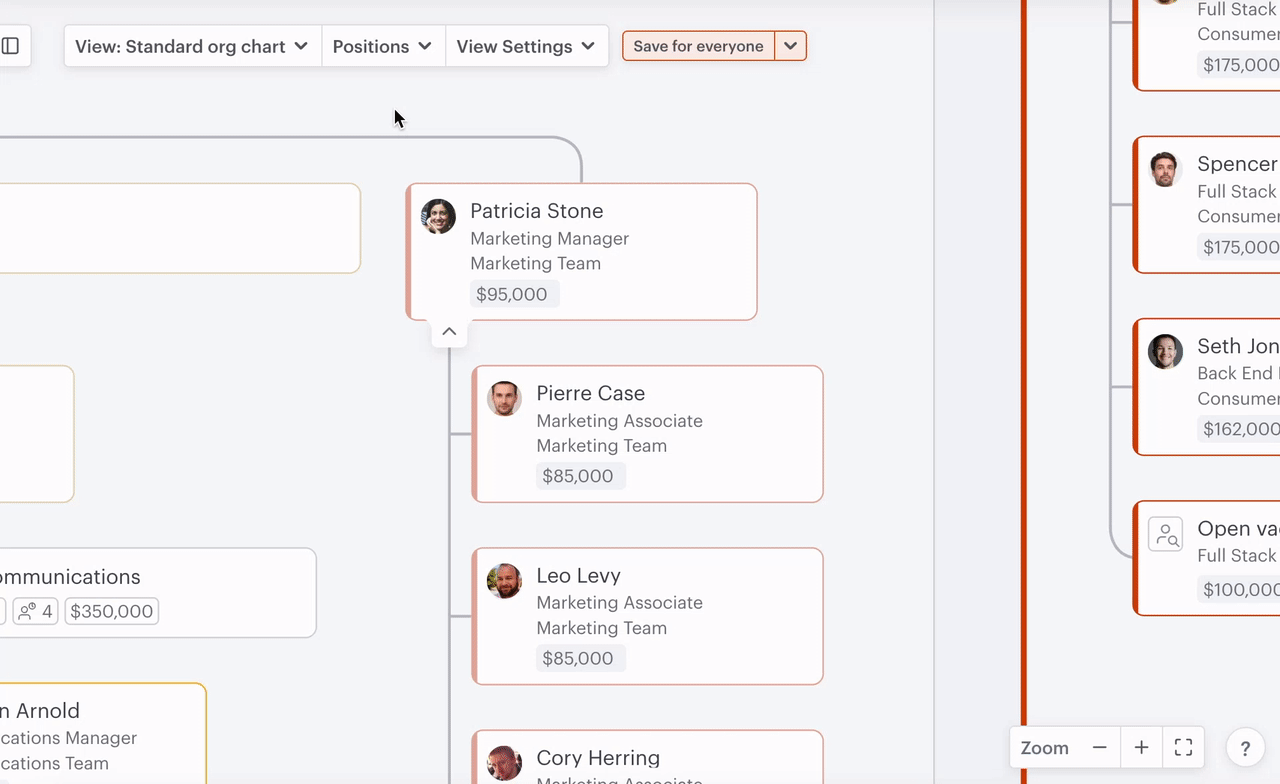The height and width of the screenshot is (784, 1280).
Task: Click the headcount icon showing 4
Action: point(35,611)
